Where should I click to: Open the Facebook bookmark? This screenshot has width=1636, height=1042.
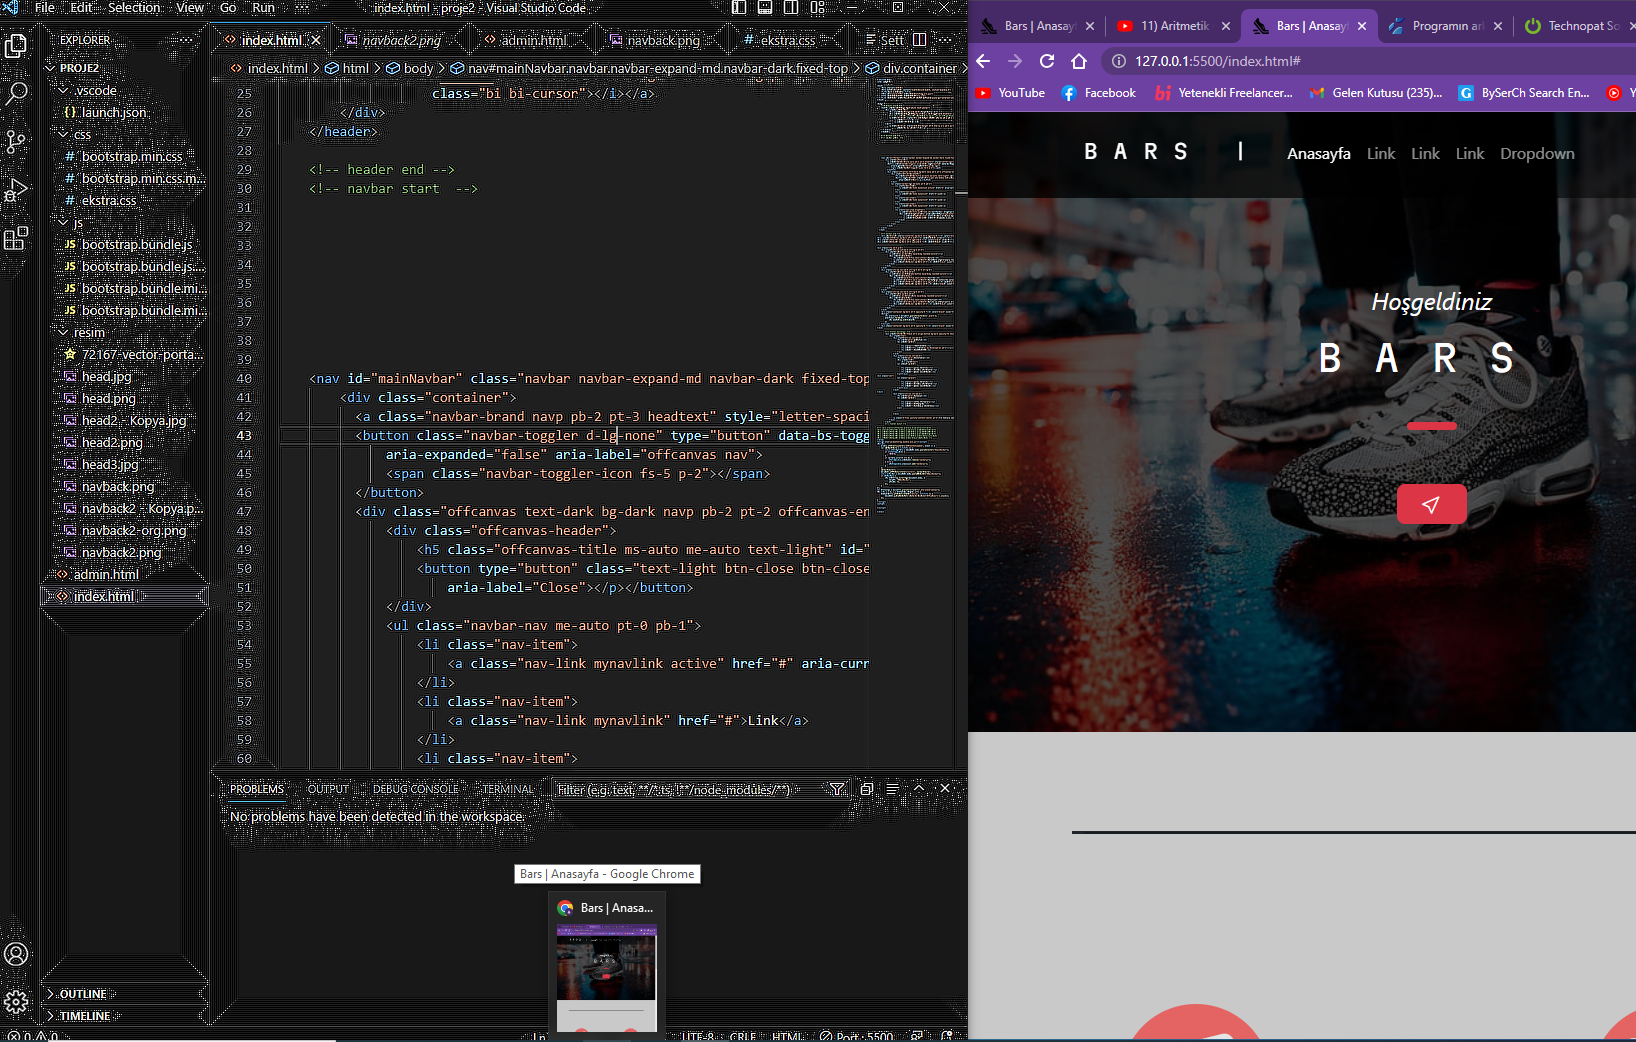click(1099, 93)
